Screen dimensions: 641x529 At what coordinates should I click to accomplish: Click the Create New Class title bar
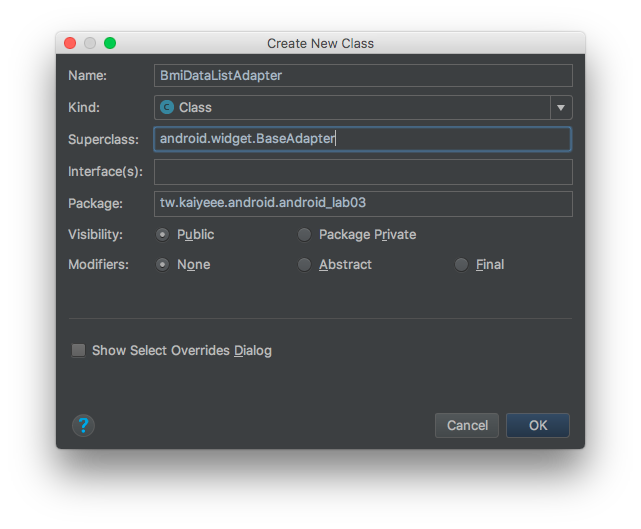(x=320, y=43)
